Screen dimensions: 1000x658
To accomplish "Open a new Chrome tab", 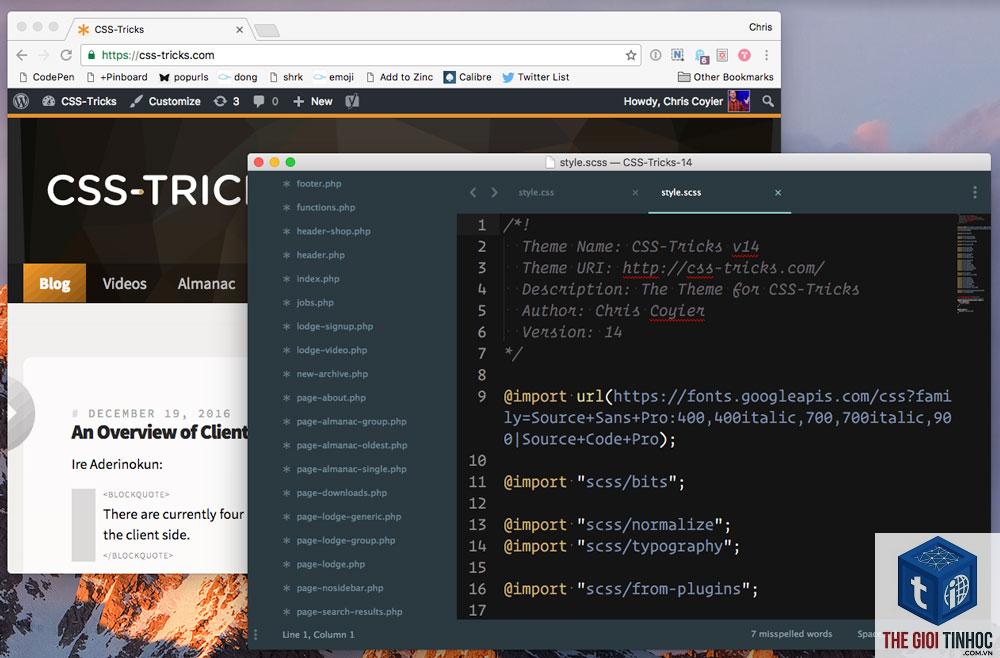I will coord(267,30).
